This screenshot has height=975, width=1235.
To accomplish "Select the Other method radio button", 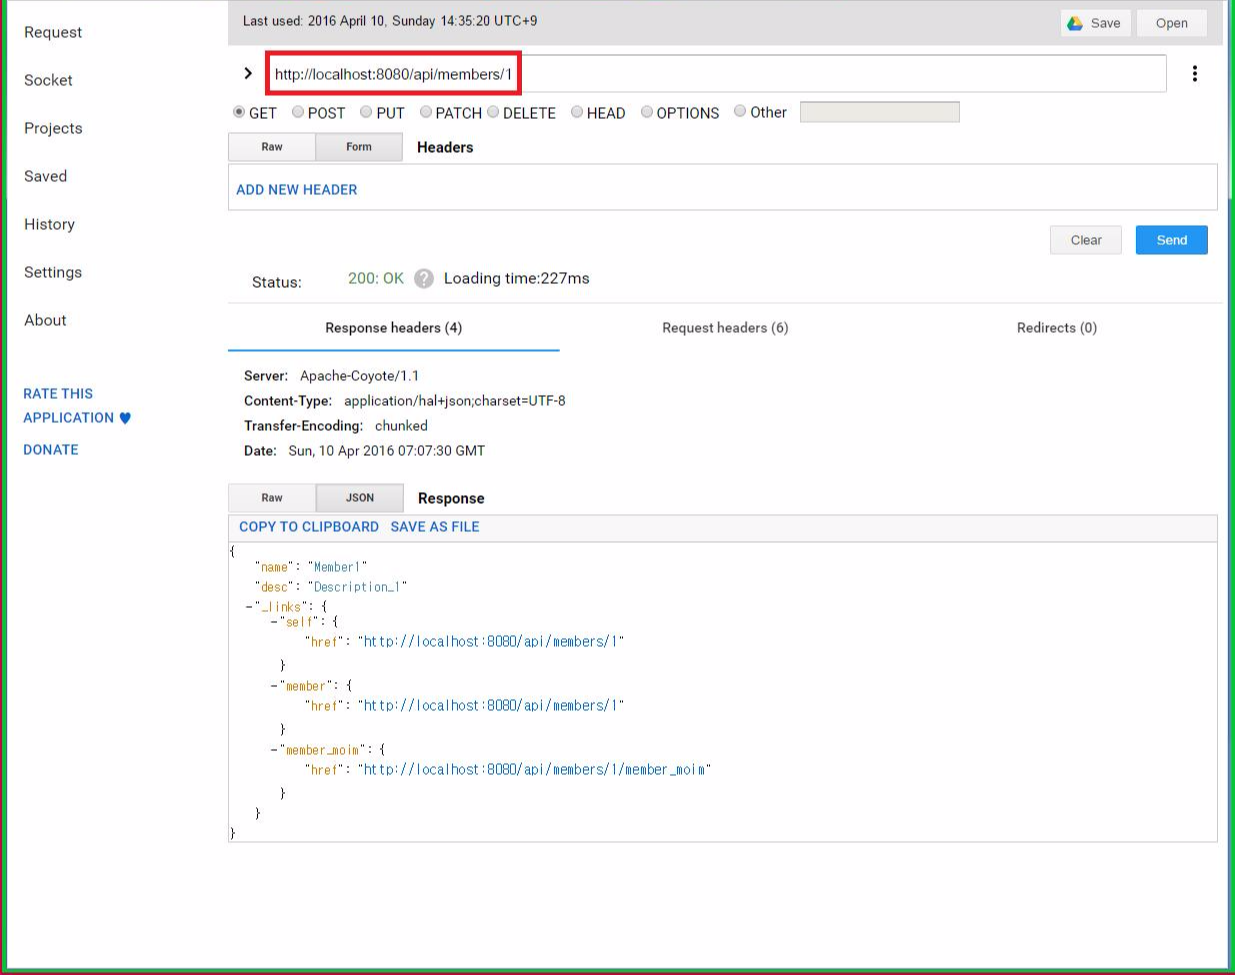I will tap(740, 111).
